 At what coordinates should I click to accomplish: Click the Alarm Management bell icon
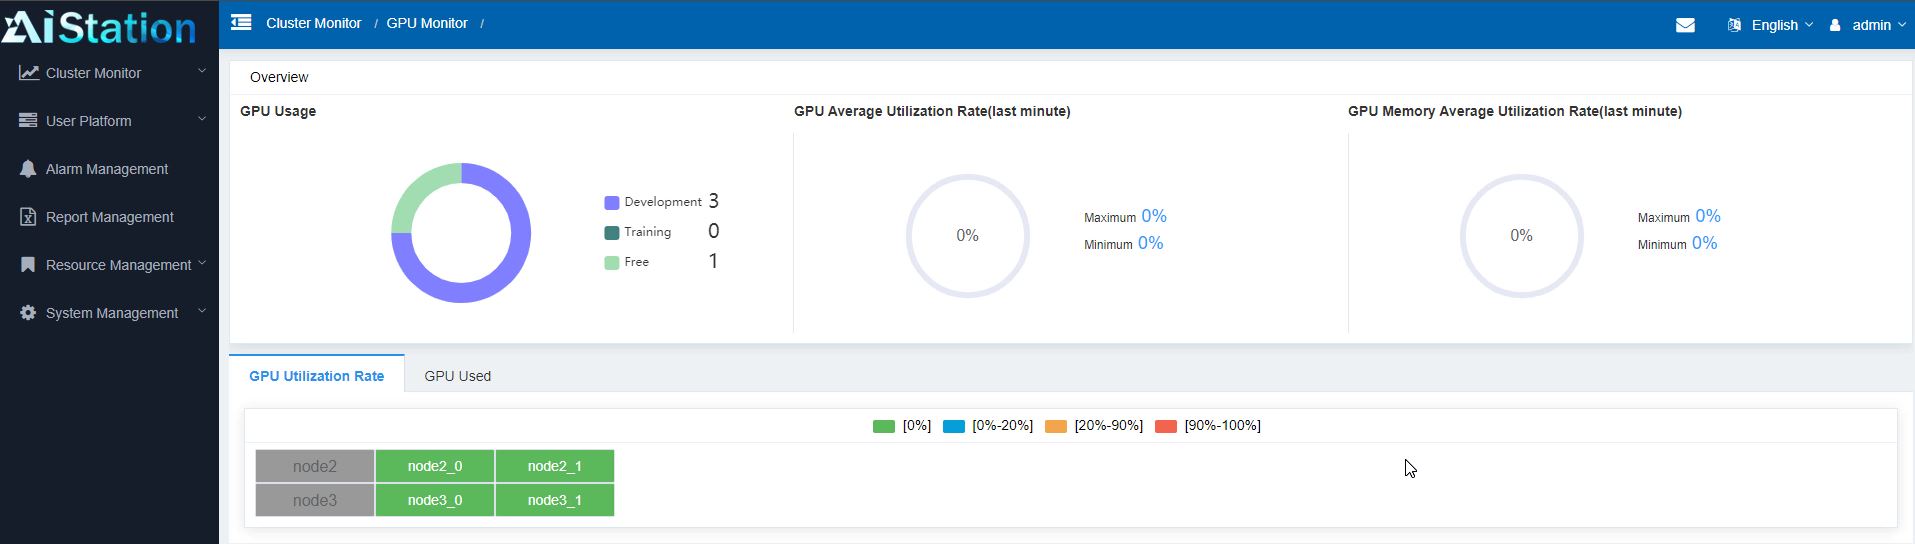click(x=28, y=169)
